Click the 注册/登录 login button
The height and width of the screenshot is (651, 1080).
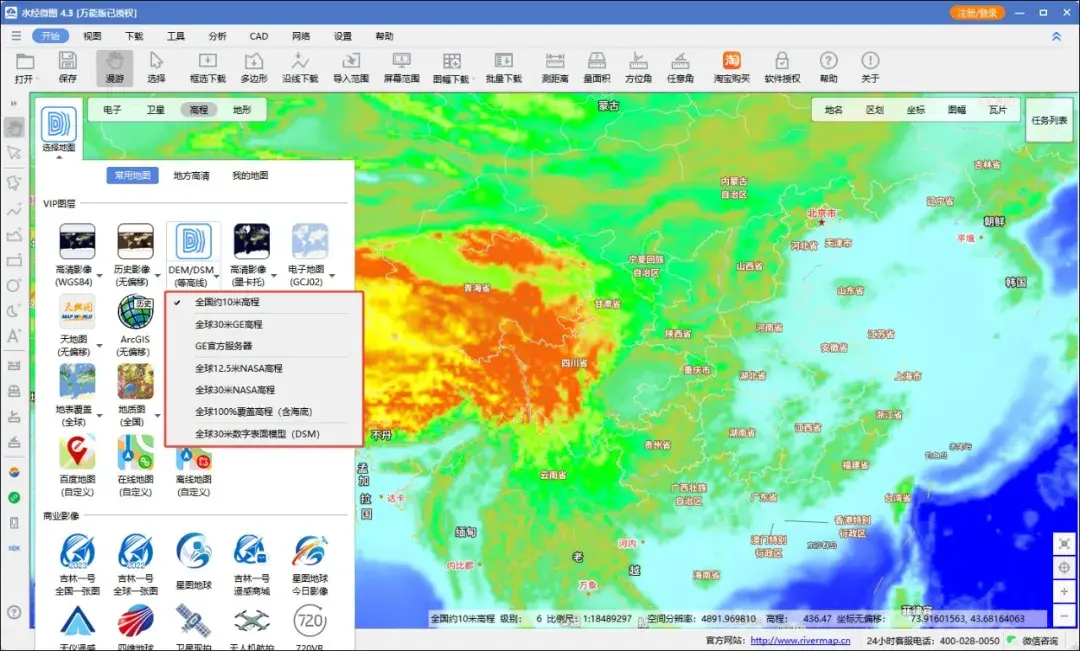(977, 12)
